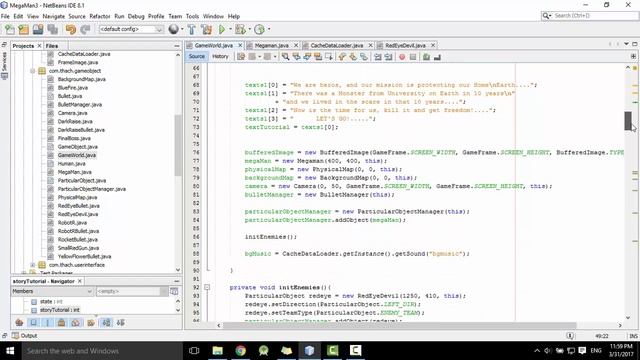Screen dimensions: 640x360
Task: Click the globe browser icon in main toolbar
Action: click(x=173, y=29)
